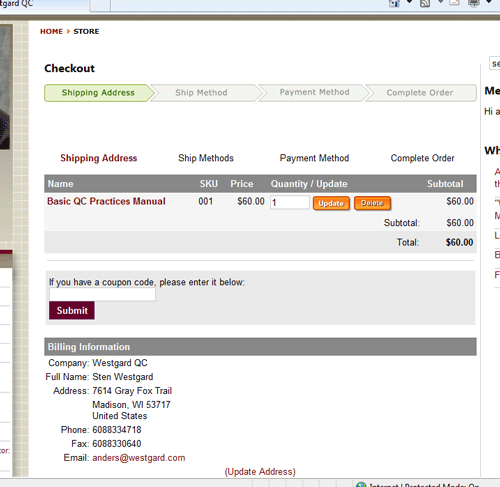Viewport: 500px width, 487px height.
Task: Click the Checkout page heading
Action: pyautogui.click(x=69, y=68)
